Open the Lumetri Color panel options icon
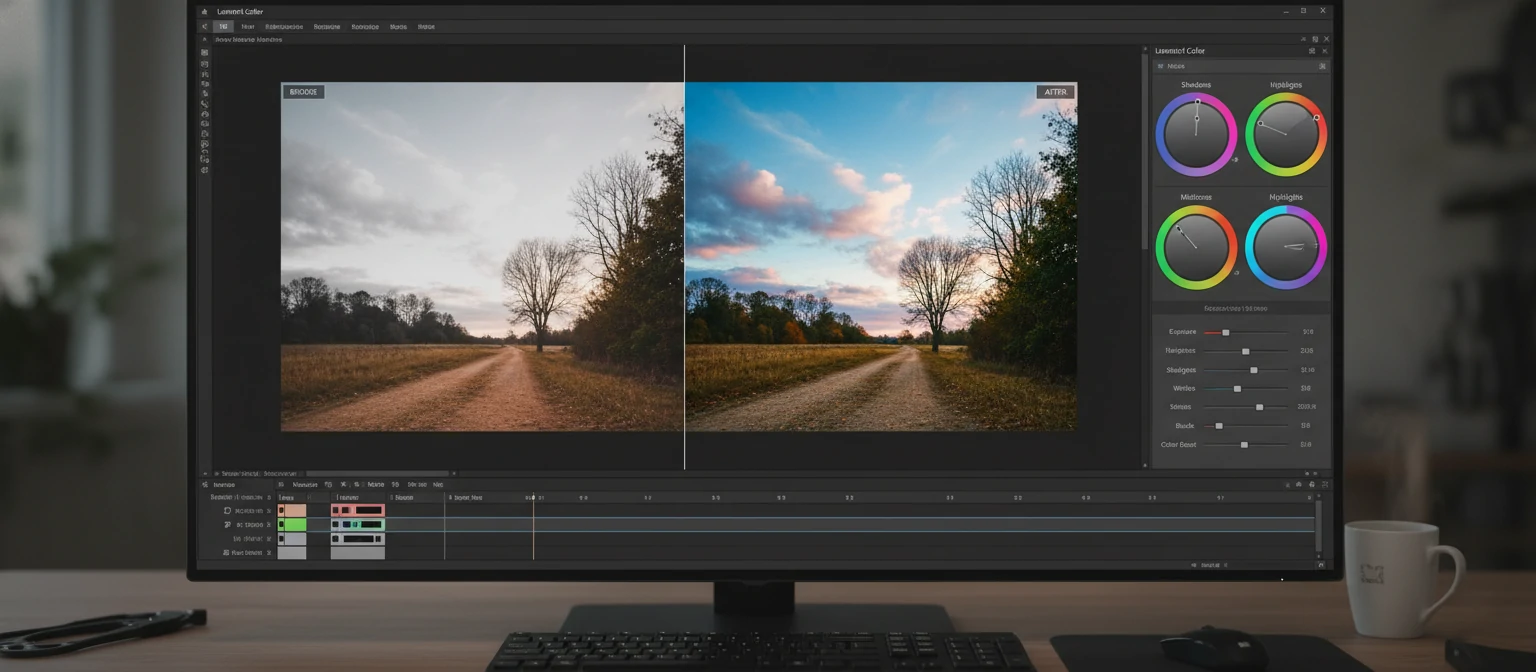The width and height of the screenshot is (1536, 672). coord(1312,51)
